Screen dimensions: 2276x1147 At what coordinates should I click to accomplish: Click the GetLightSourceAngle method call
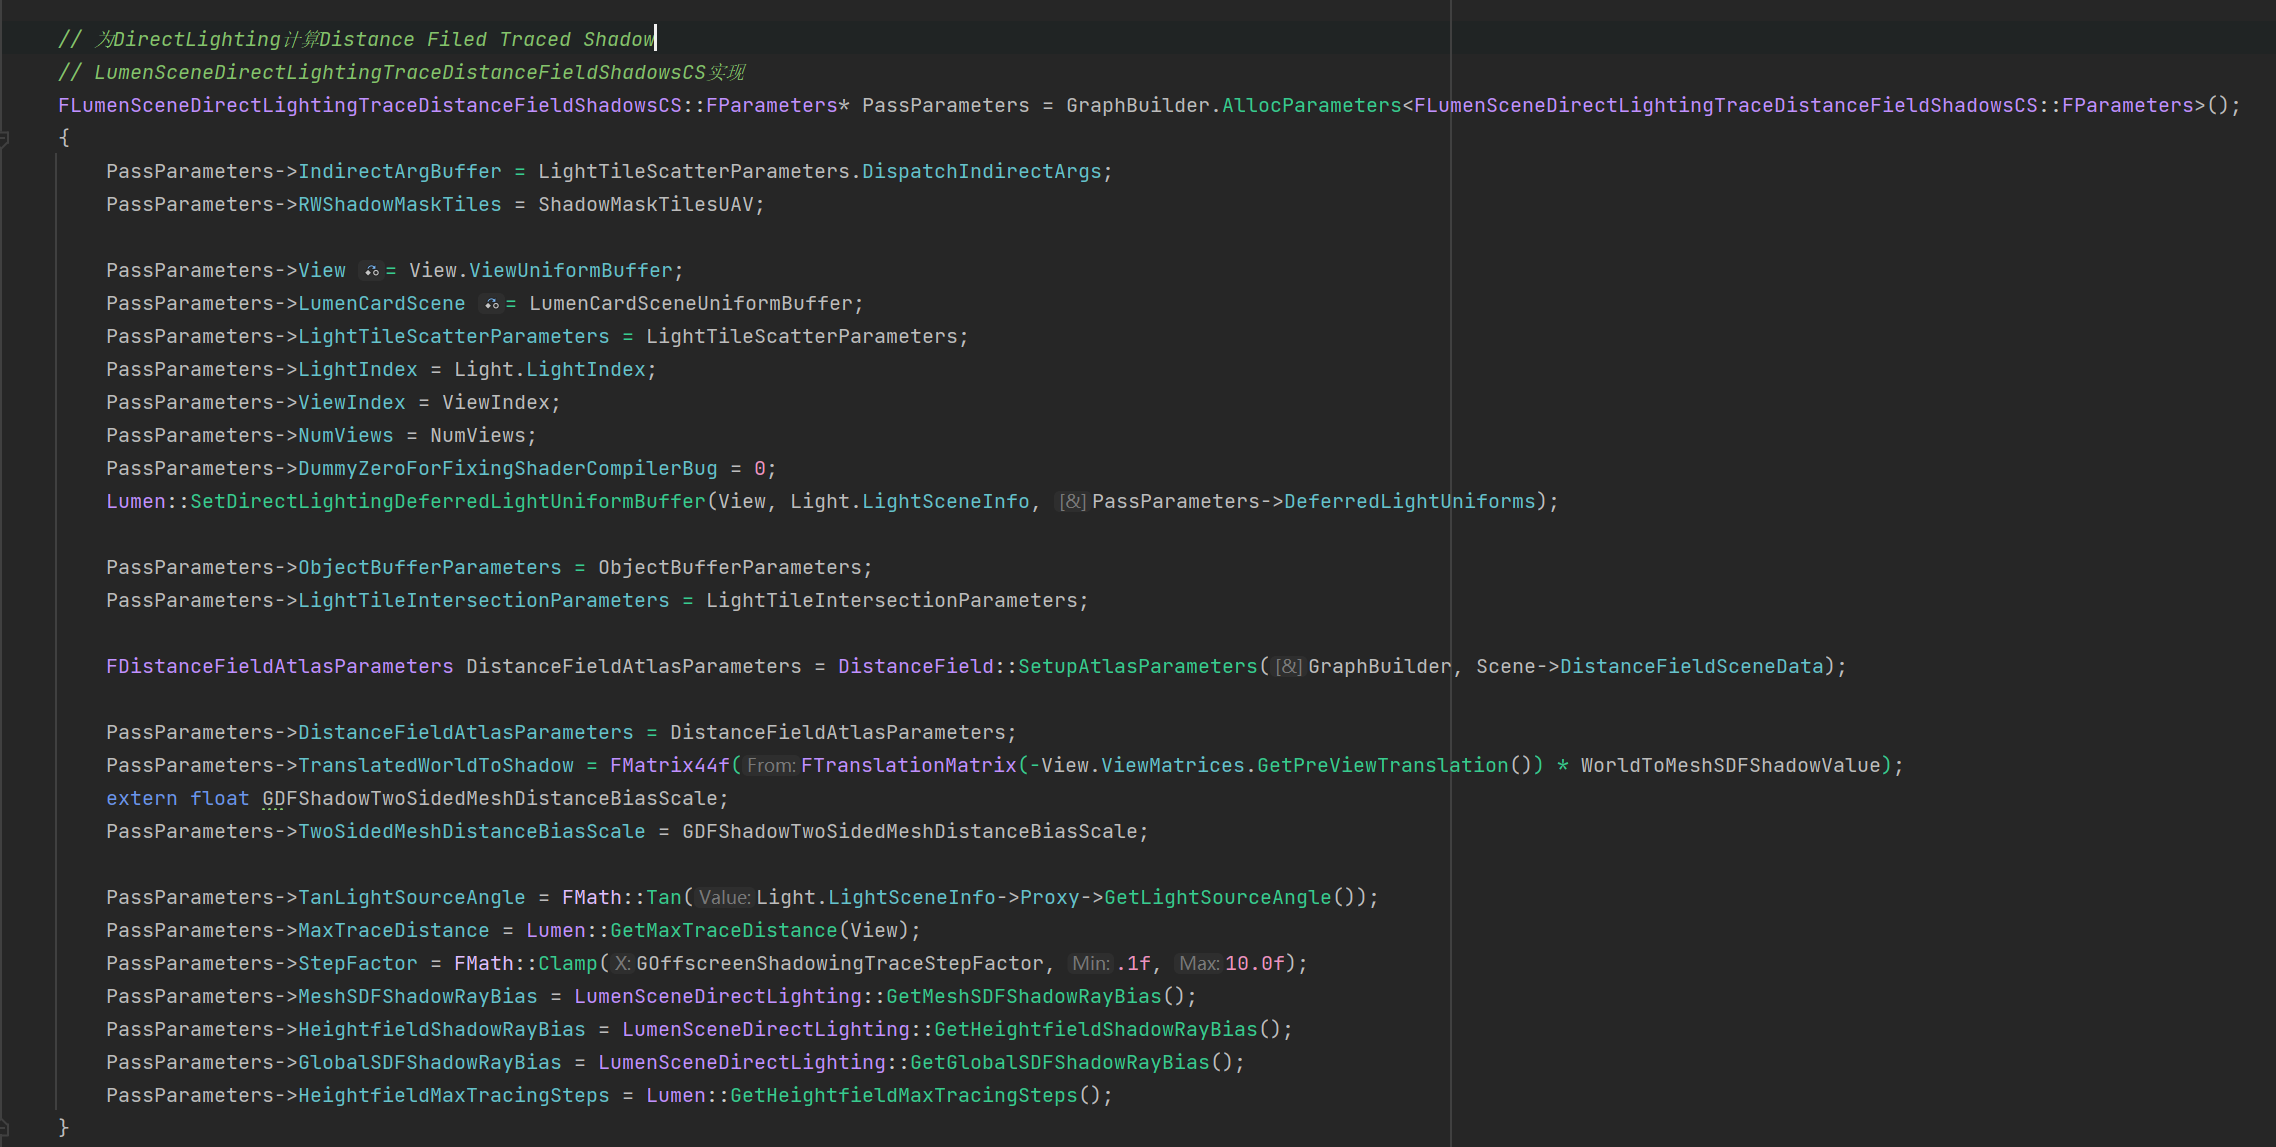tap(1217, 898)
